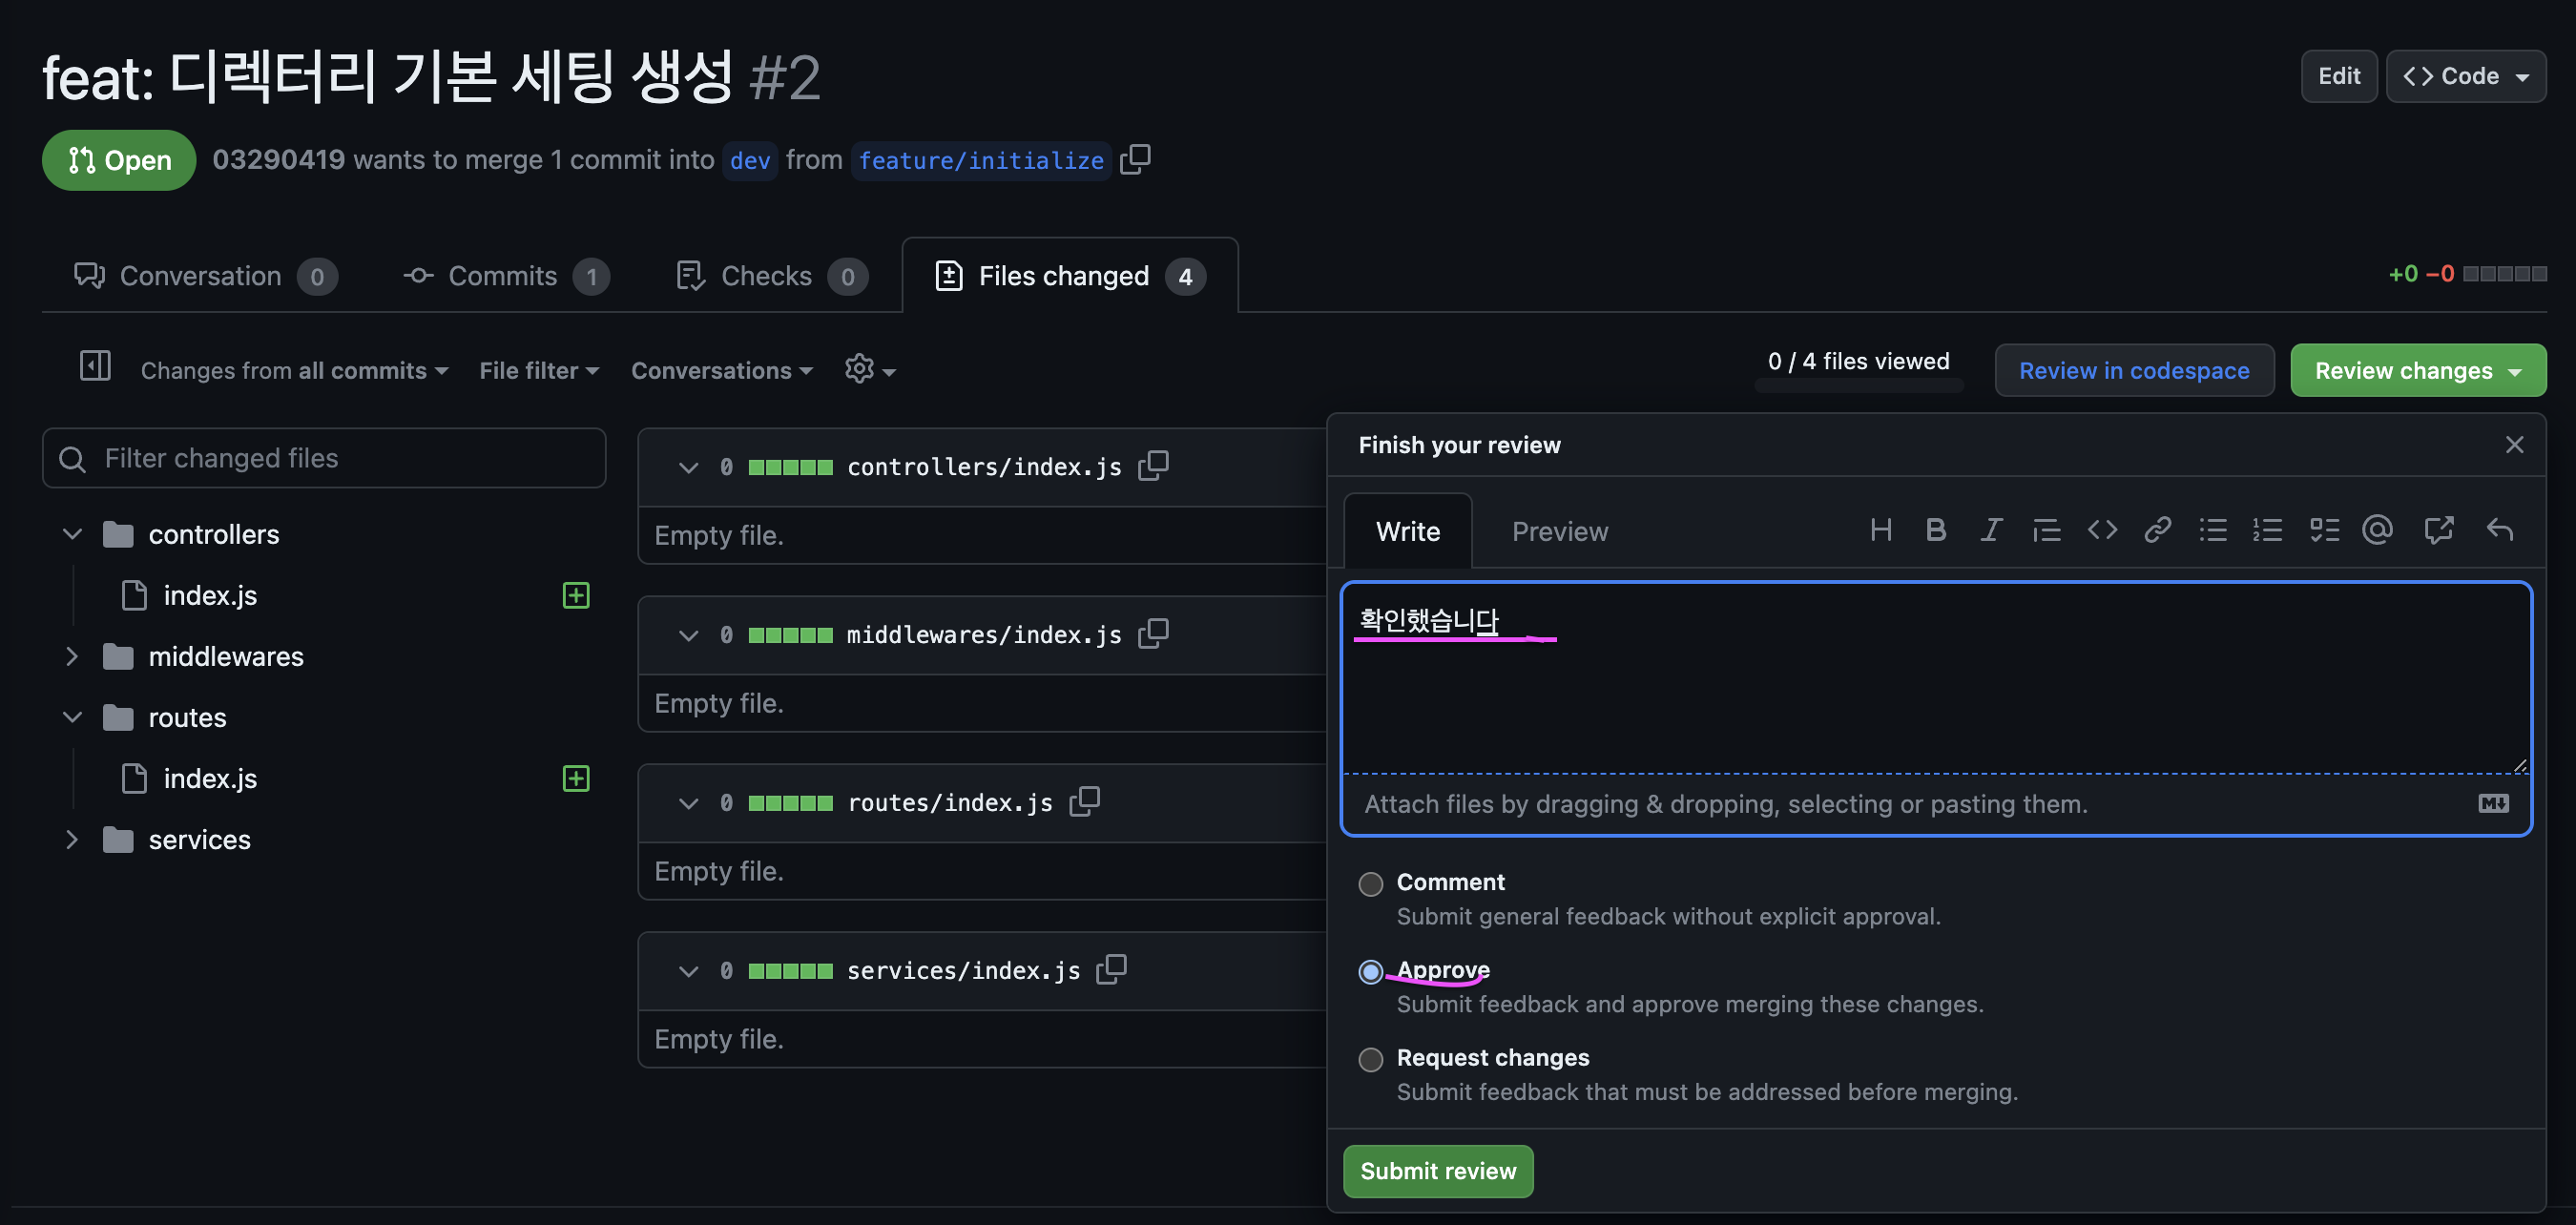This screenshot has width=2576, height=1225.
Task: Insert a saved reply
Action: click(2499, 530)
